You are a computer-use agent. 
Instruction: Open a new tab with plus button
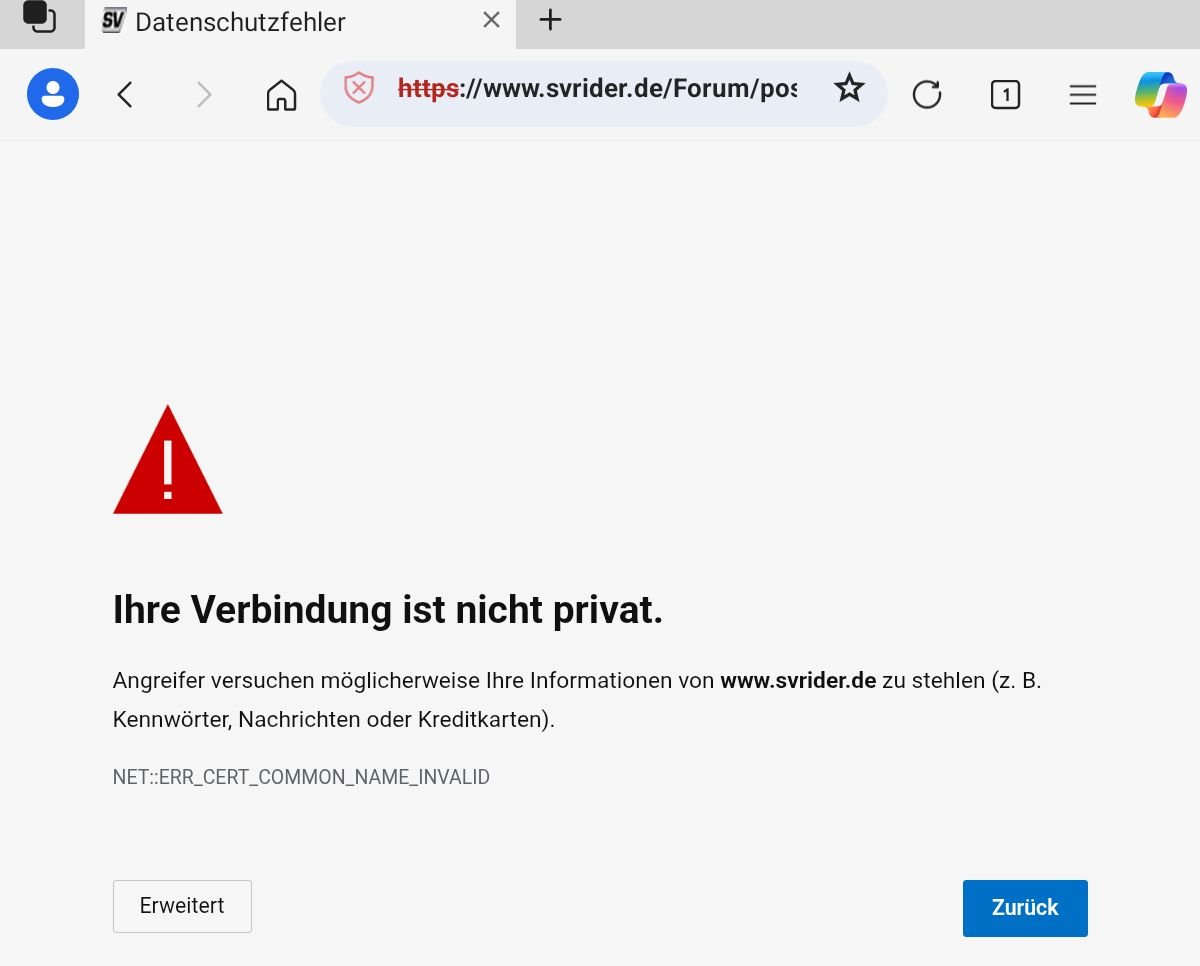[x=550, y=20]
